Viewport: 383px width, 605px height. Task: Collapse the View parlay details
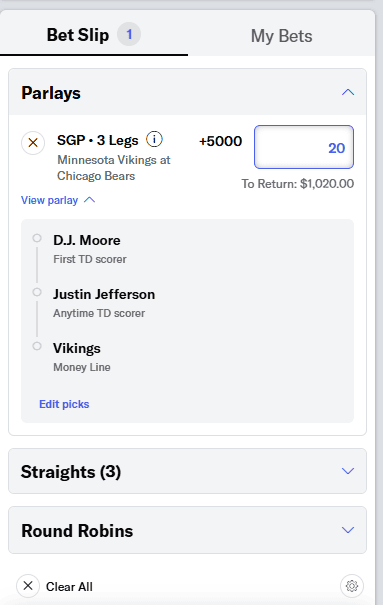click(x=58, y=200)
